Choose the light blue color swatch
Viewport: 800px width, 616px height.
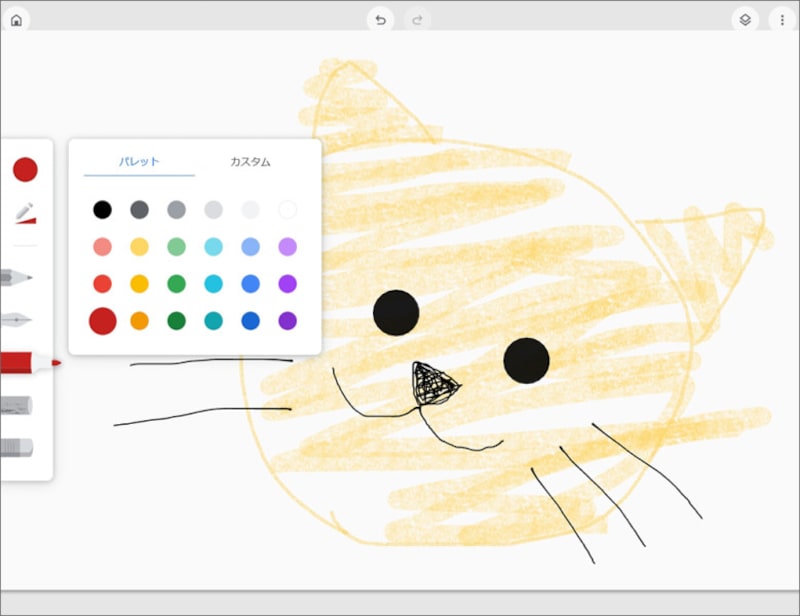click(x=213, y=246)
